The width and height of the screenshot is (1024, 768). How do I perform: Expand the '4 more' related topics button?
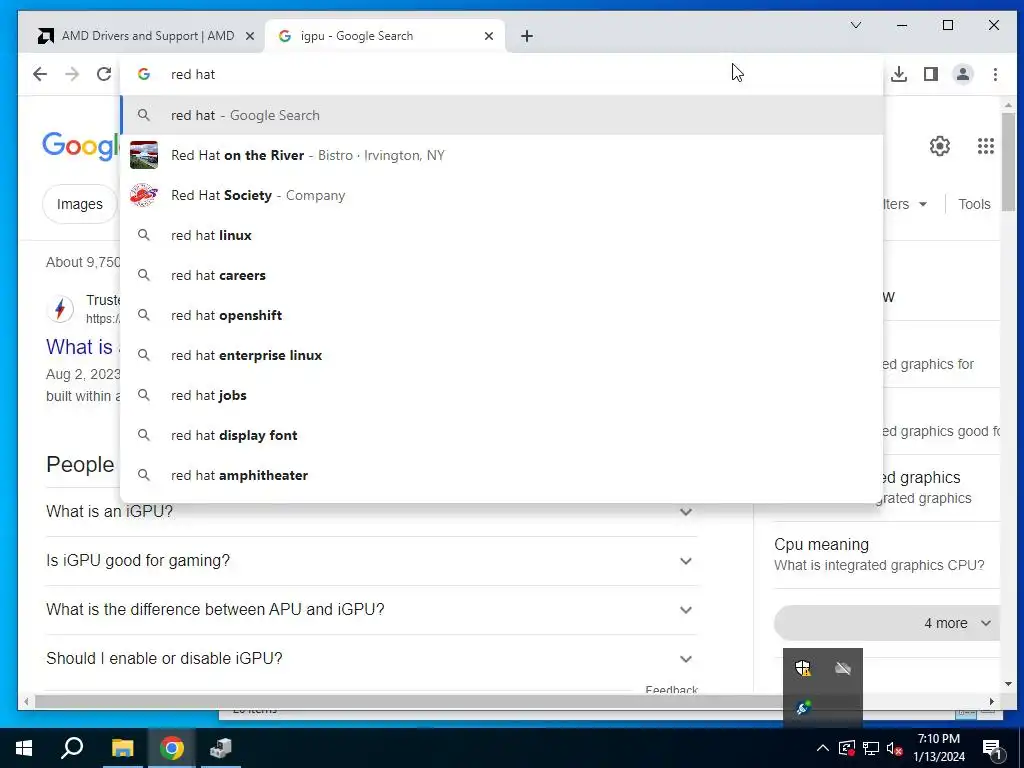click(887, 623)
